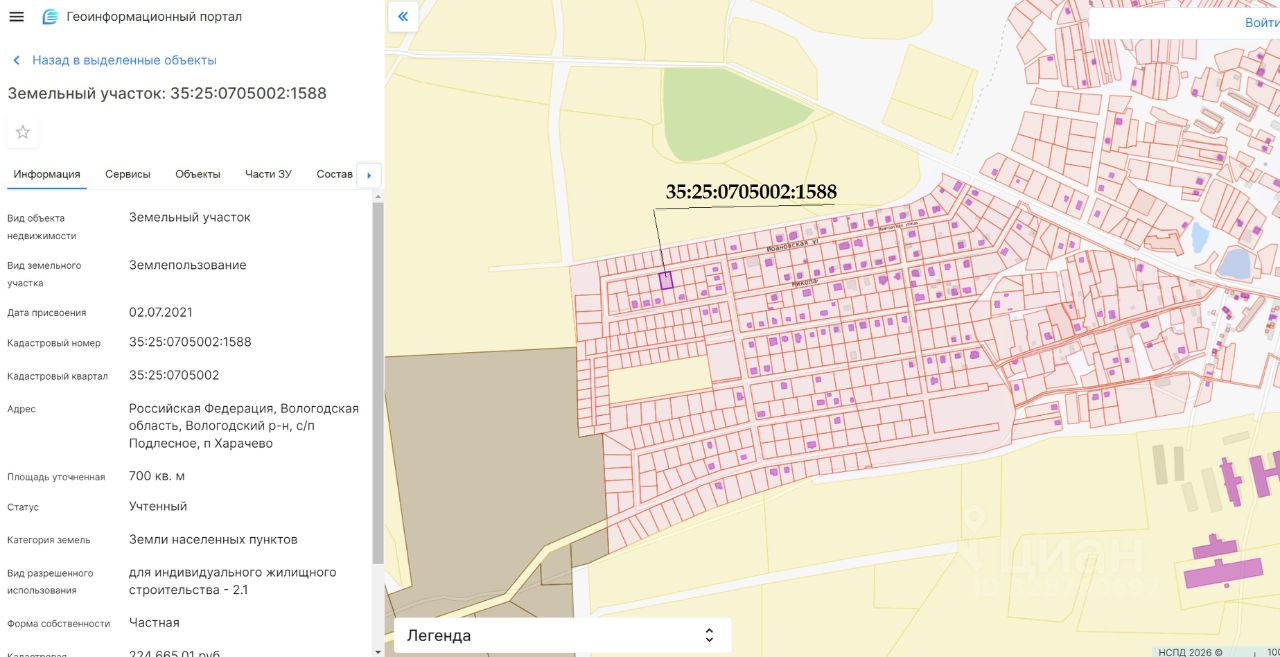The width and height of the screenshot is (1280, 657).
Task: Switch to the Сервисы tab
Action: point(128,174)
